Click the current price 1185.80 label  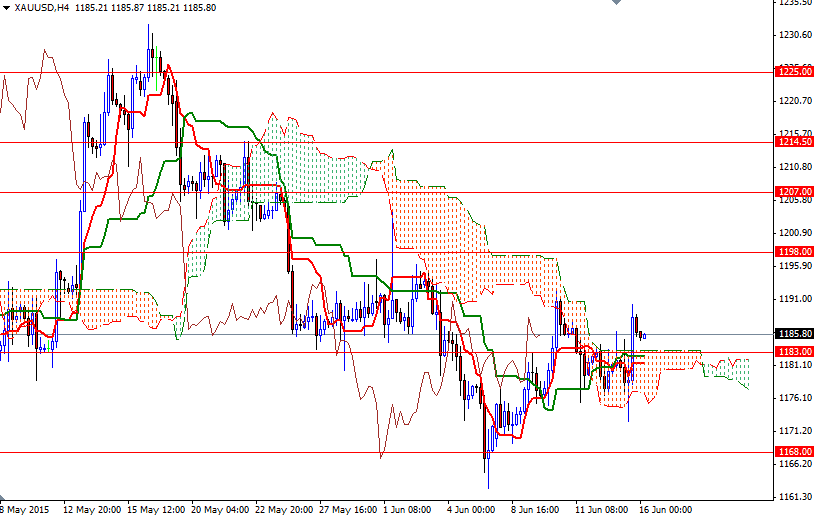coord(793,334)
